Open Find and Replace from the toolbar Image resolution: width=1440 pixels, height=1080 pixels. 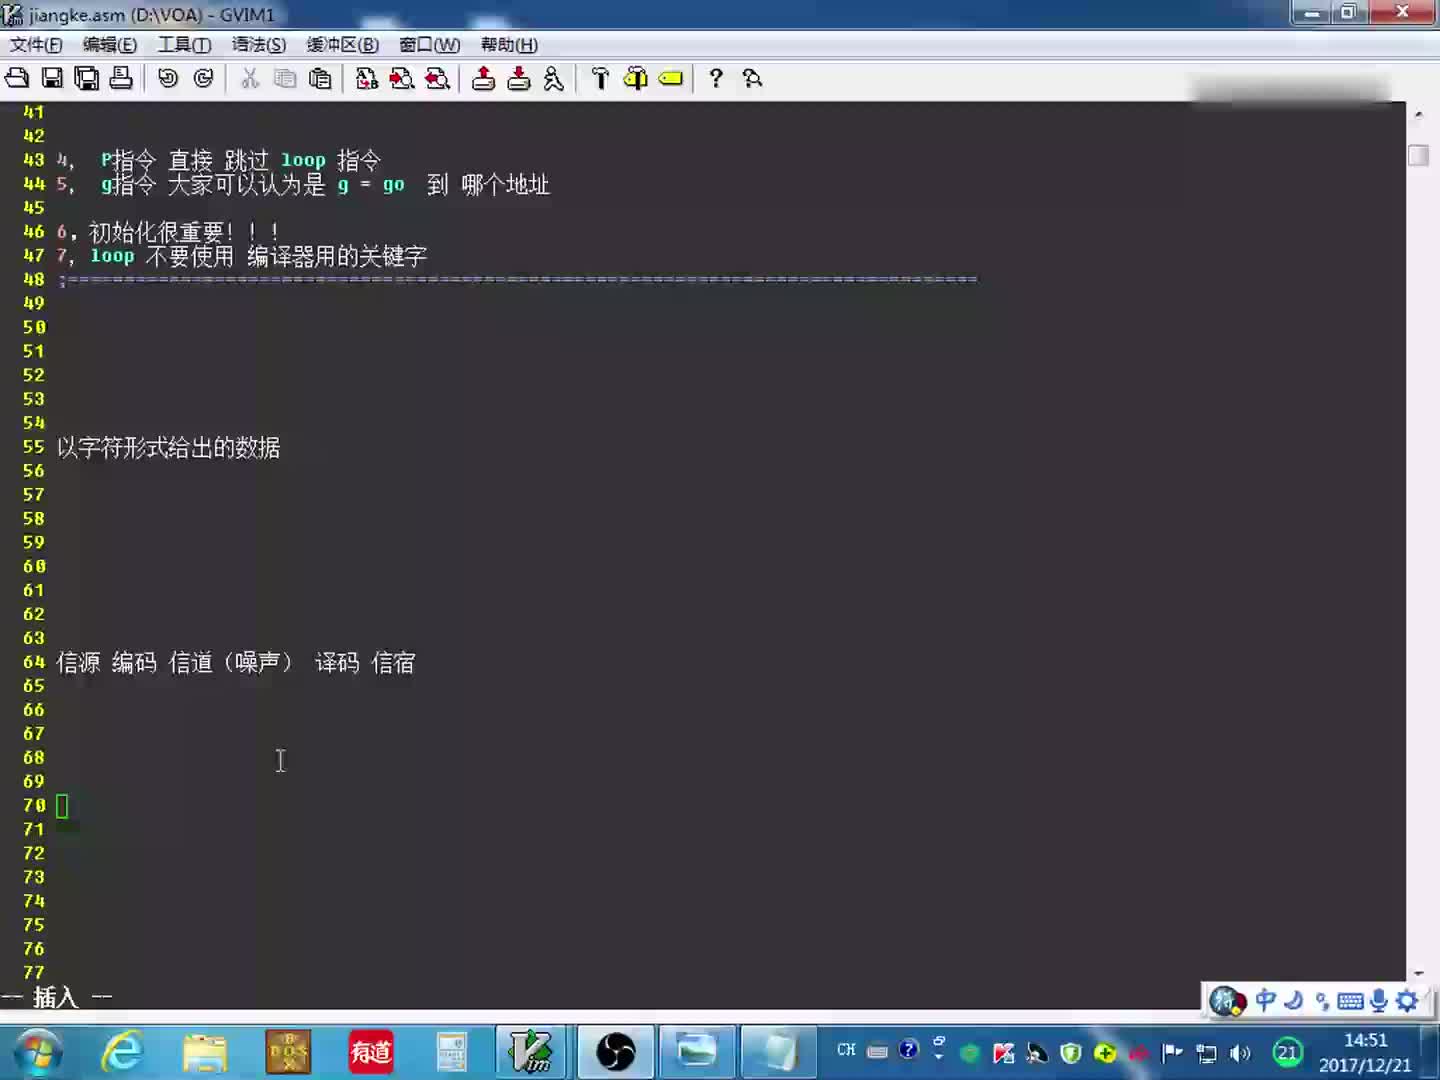click(367, 78)
